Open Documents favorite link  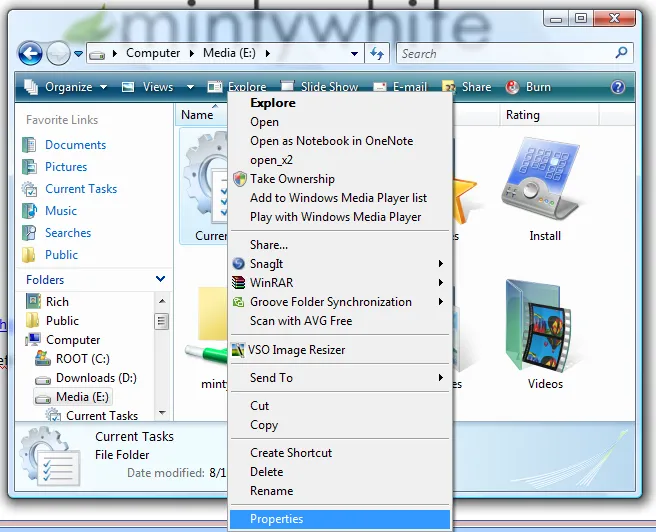(75, 145)
